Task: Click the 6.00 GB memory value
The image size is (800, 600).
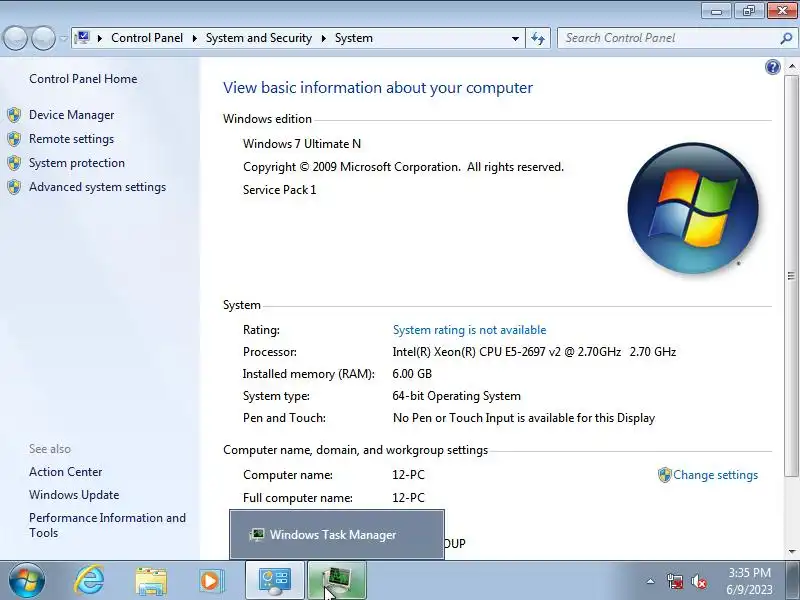Action: click(412, 374)
